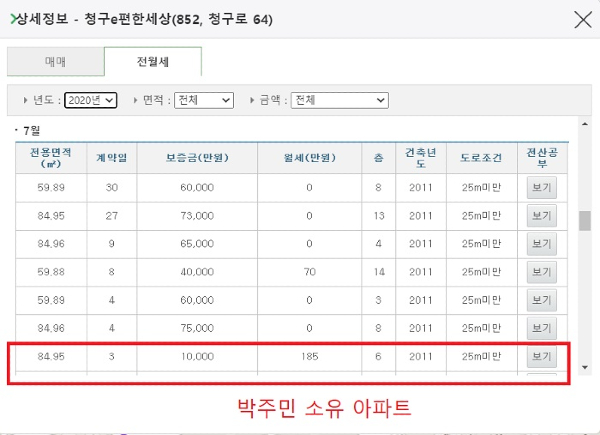Close the 상세정보 dialog with the X
600x435 pixels.
pos(578,19)
